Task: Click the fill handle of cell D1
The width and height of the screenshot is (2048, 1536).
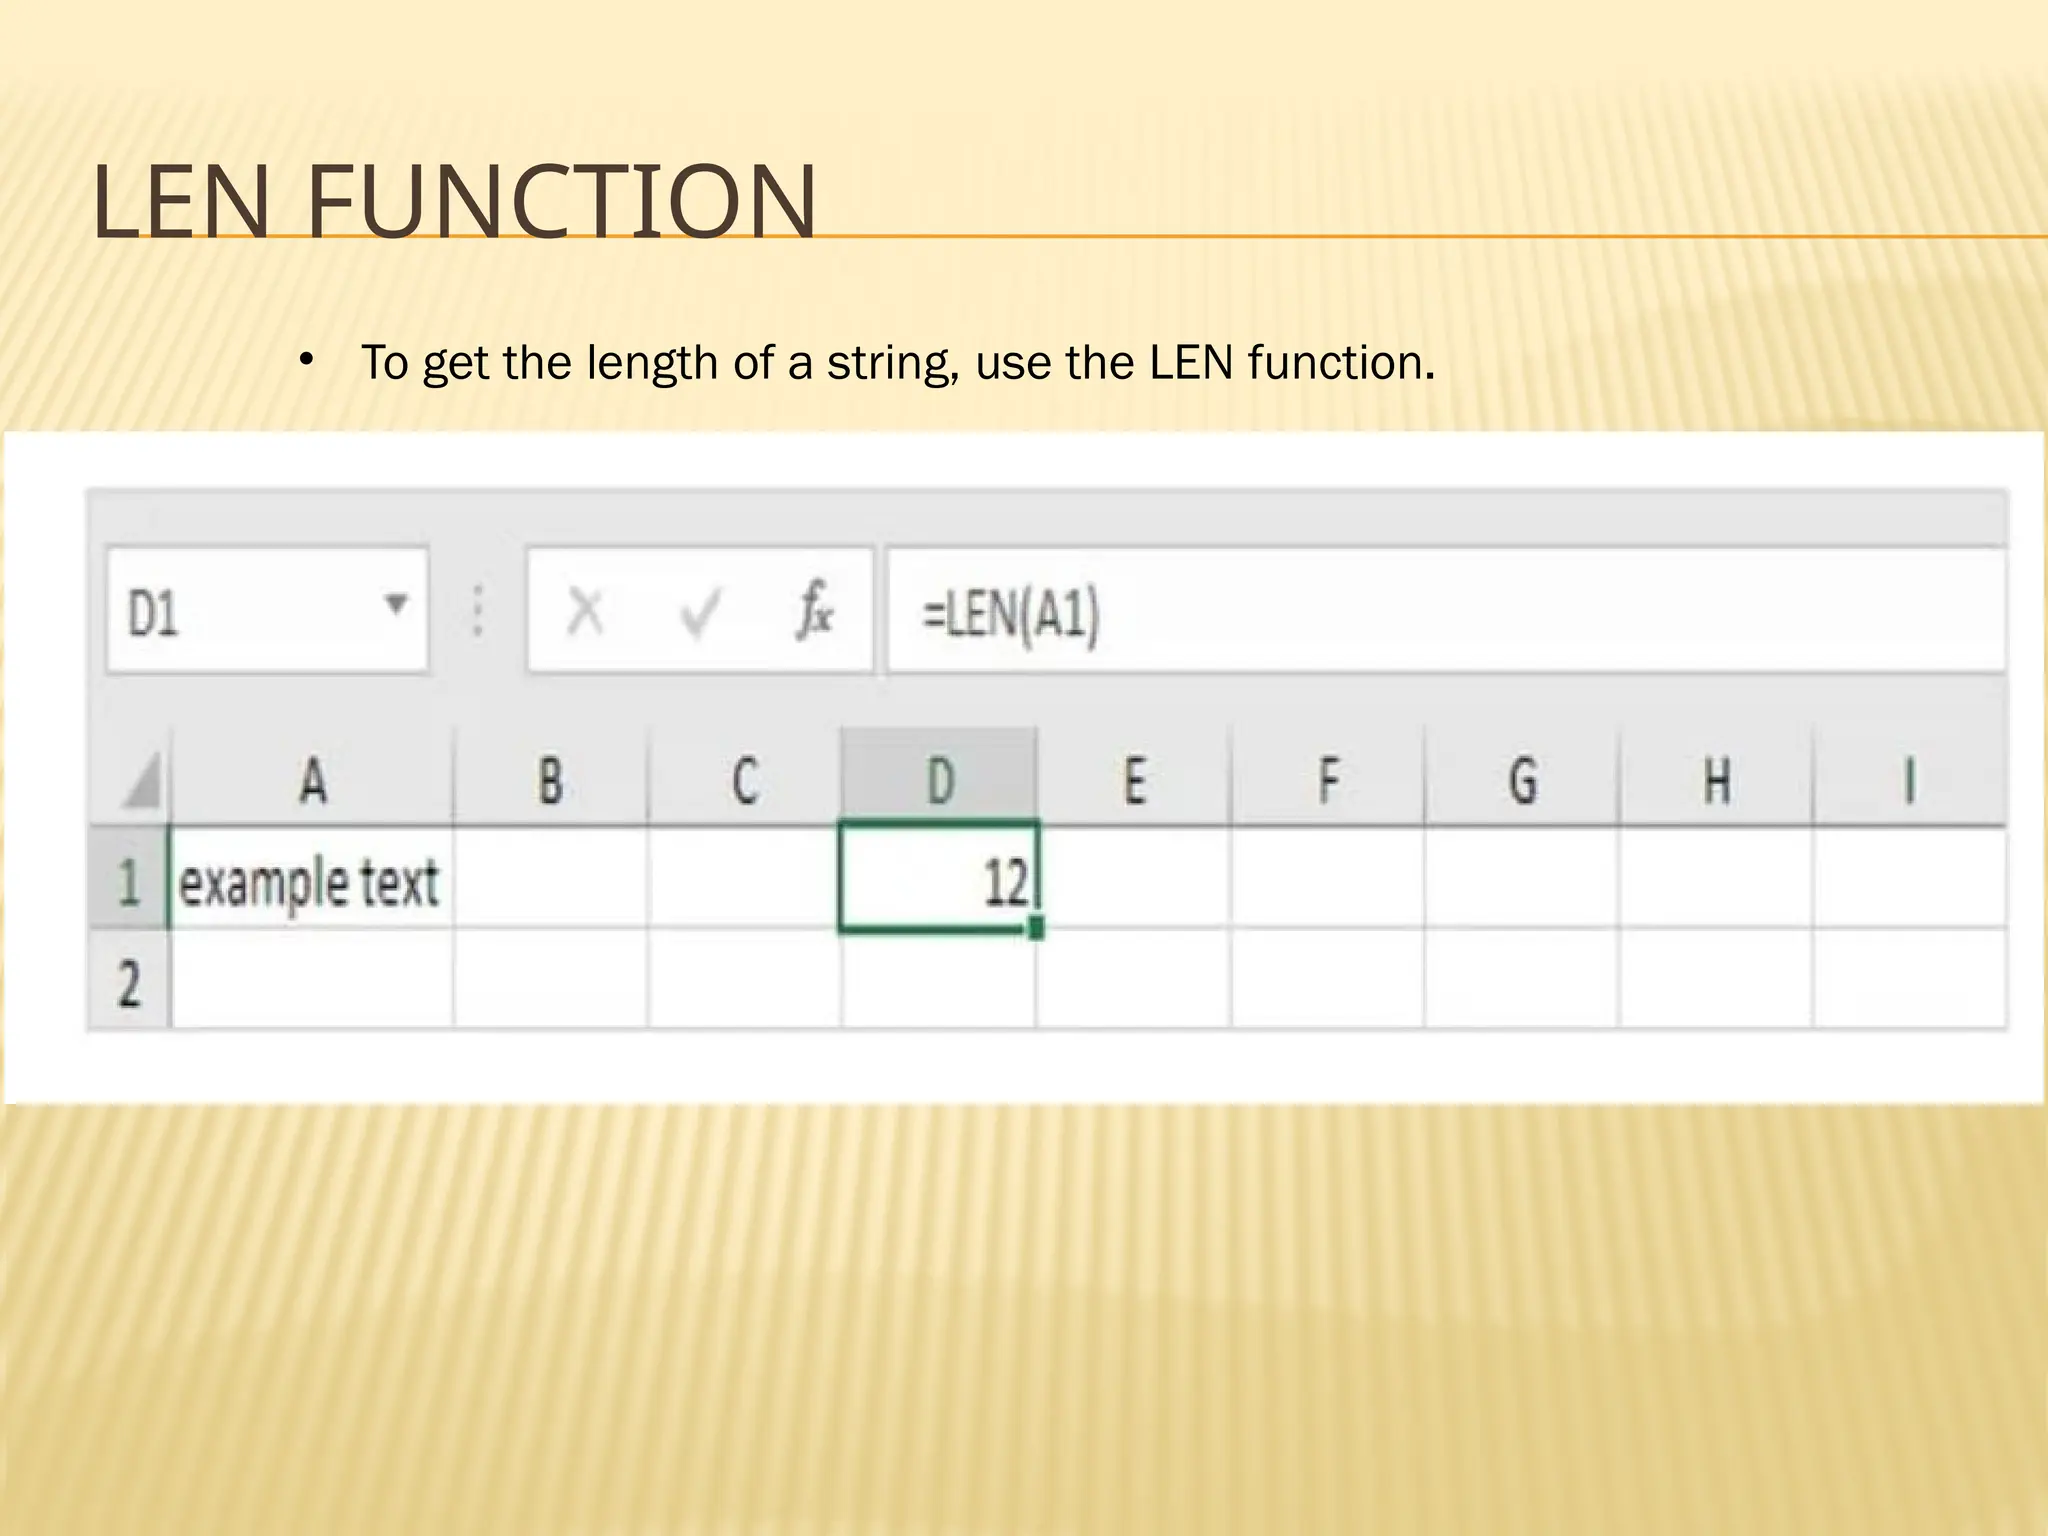Action: [x=1036, y=929]
